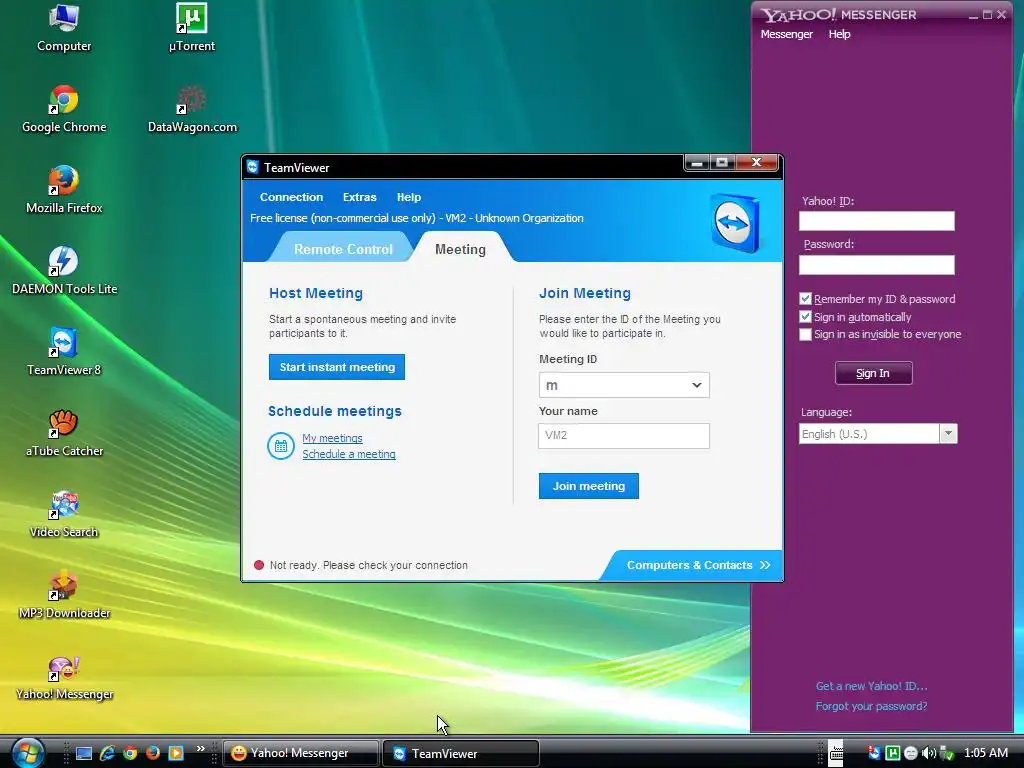Screen dimensions: 1024x768
Task: Click the Safely Remove Hardware tray icon
Action: pos(946,754)
